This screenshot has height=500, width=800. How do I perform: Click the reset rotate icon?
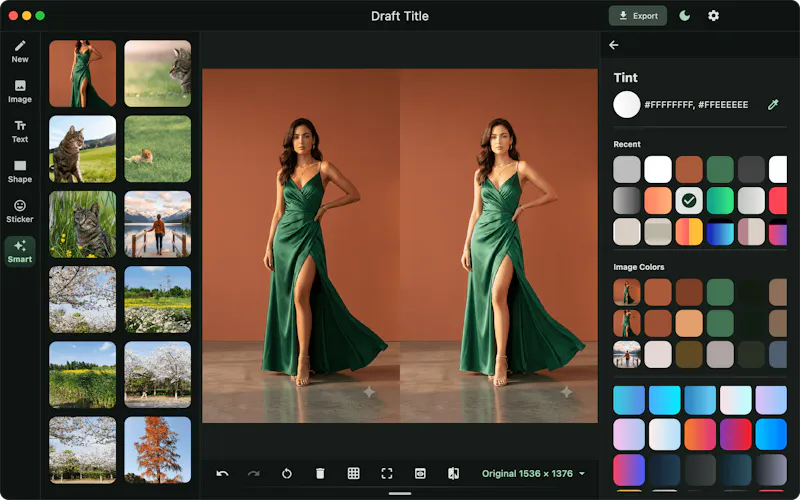pyautogui.click(x=287, y=473)
